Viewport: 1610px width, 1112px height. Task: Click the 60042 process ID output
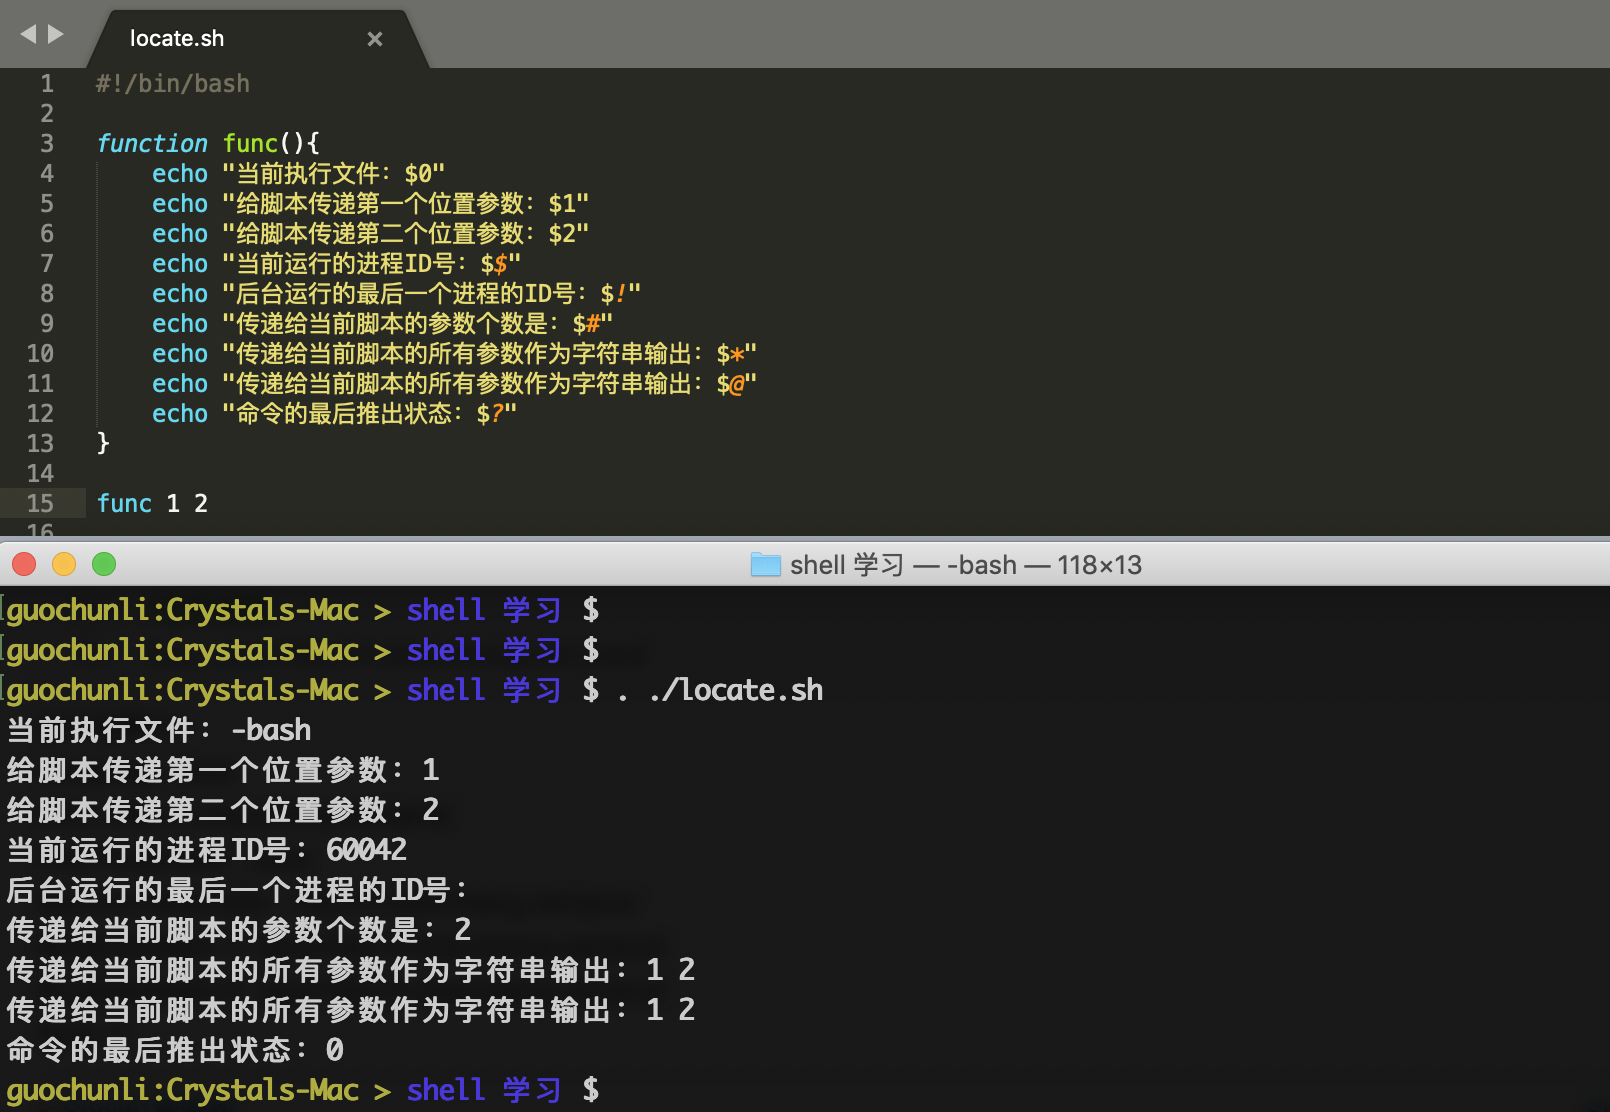pyautogui.click(x=366, y=850)
